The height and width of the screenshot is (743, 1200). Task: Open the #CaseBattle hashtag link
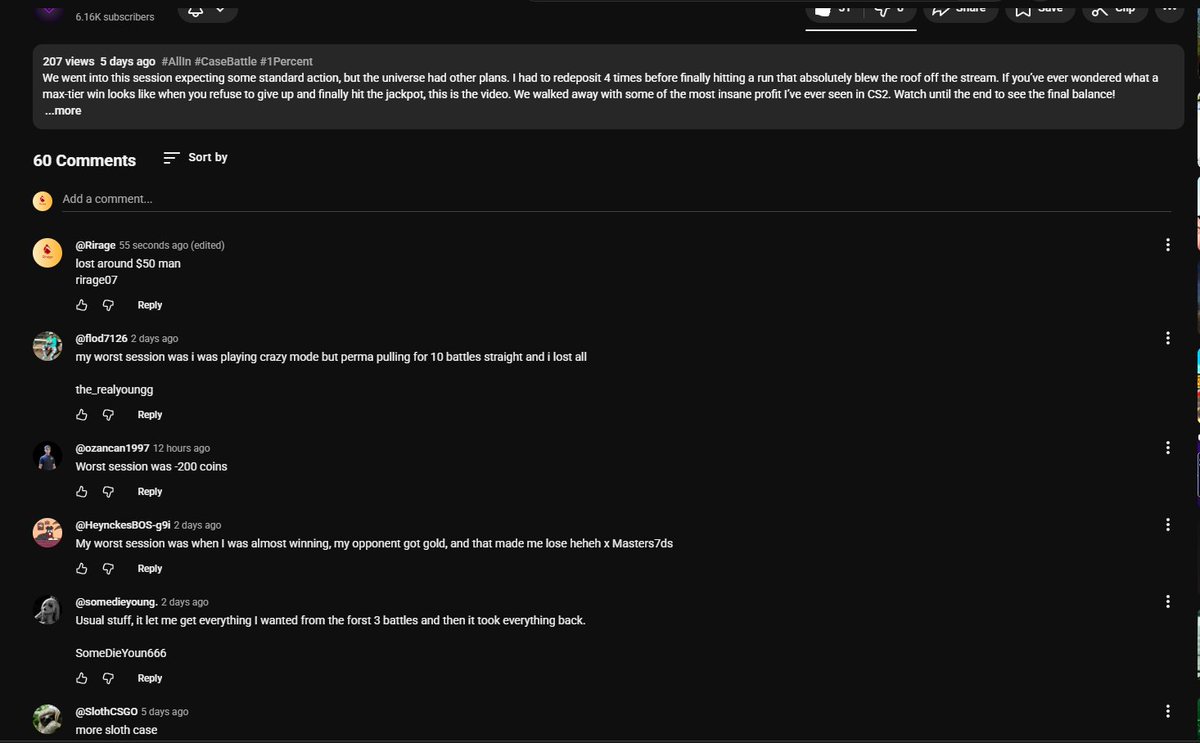pyautogui.click(x=225, y=62)
